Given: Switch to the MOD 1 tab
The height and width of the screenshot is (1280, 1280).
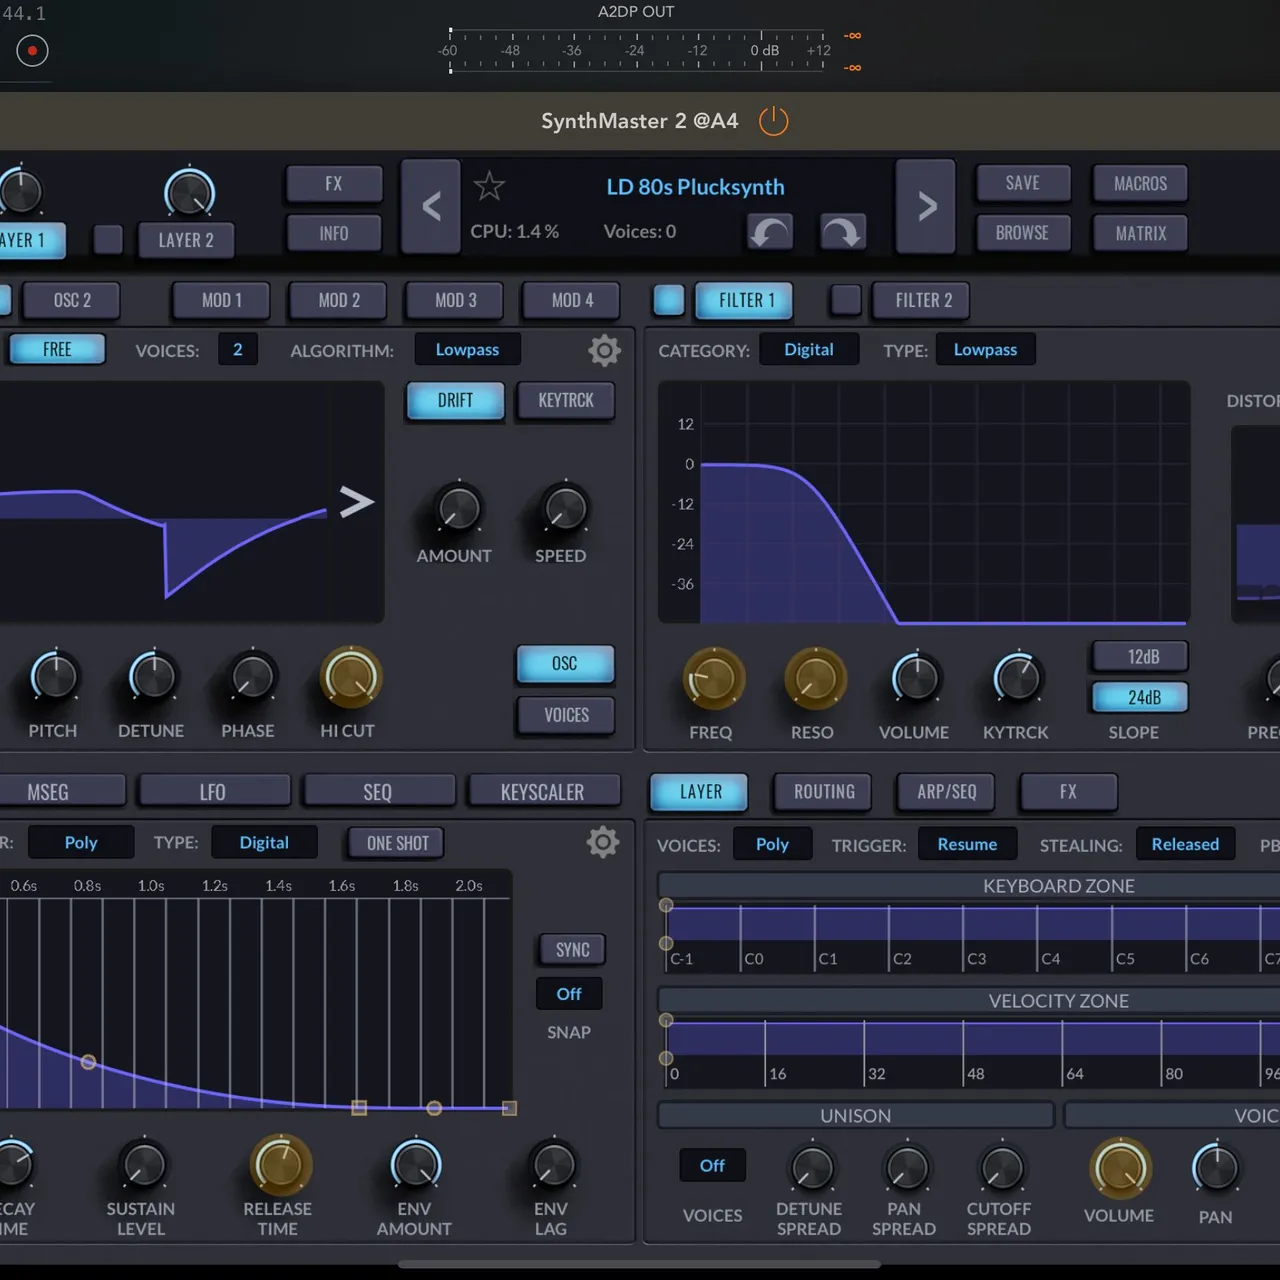Looking at the screenshot, I should (x=220, y=300).
